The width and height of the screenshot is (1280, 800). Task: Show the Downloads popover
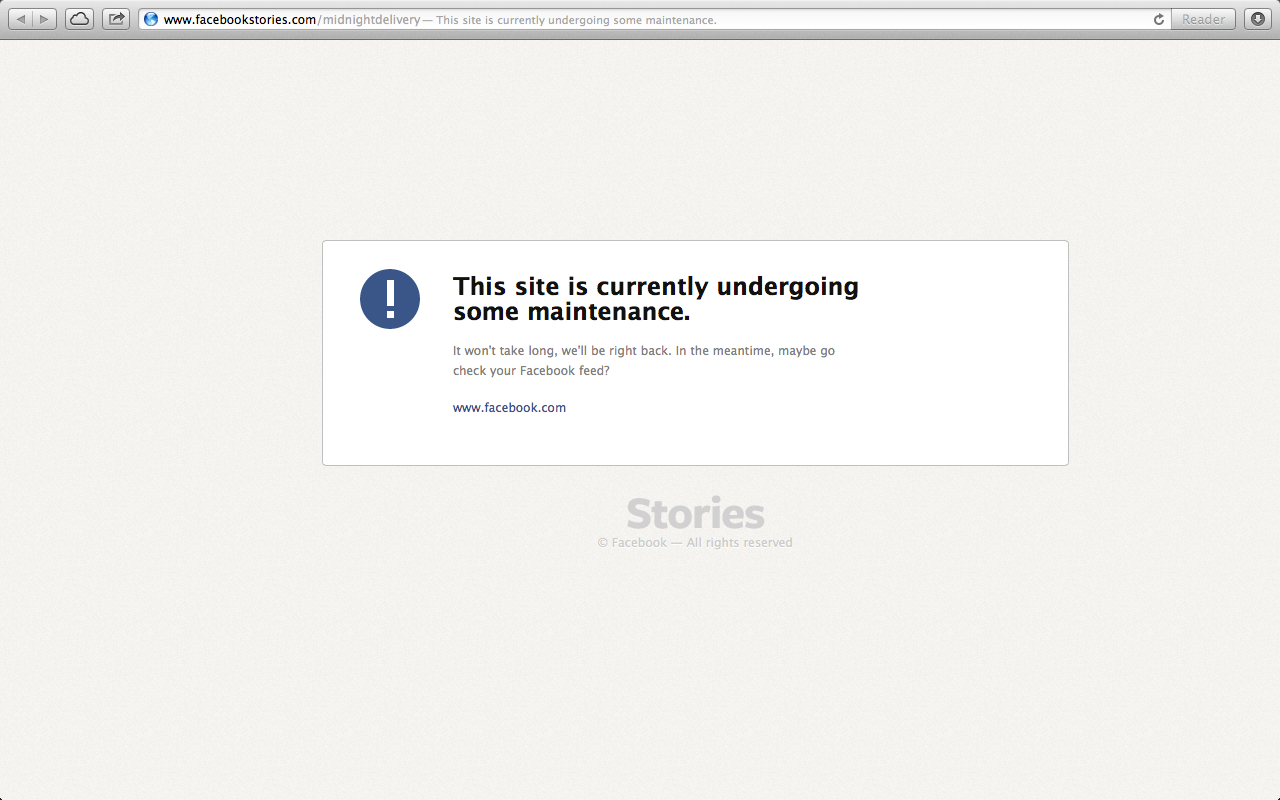pyautogui.click(x=1257, y=19)
